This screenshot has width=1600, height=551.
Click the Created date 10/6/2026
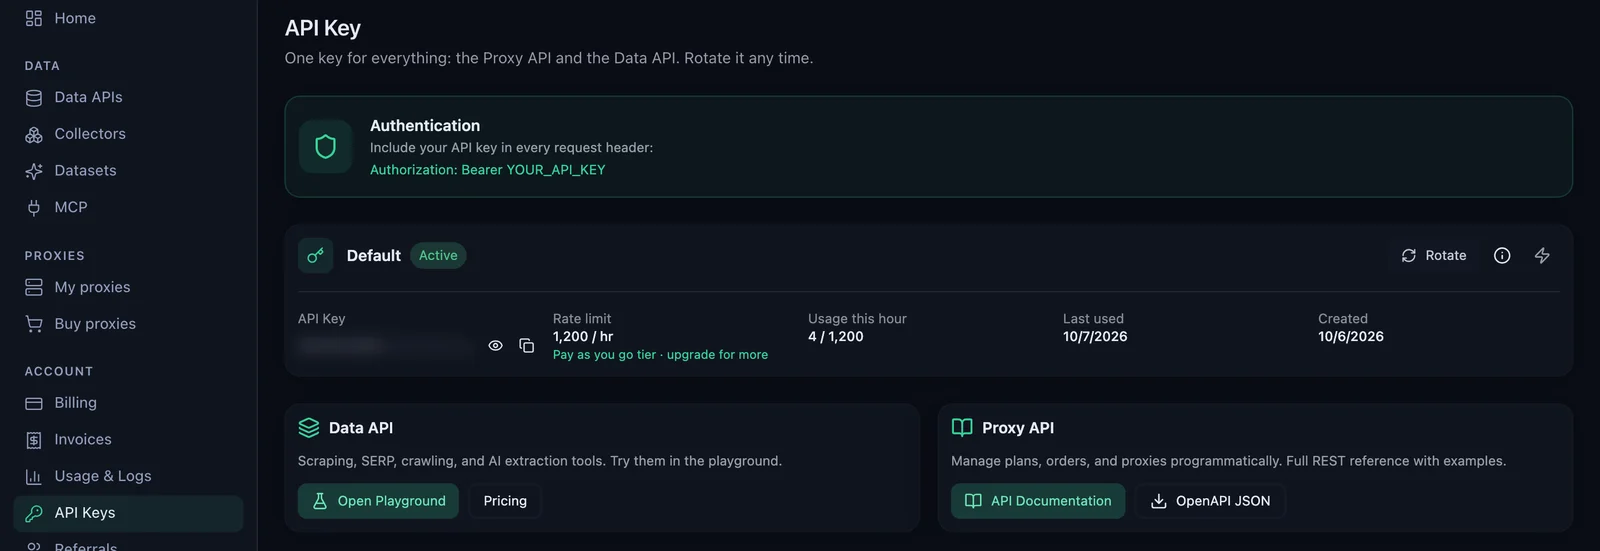tap(1351, 337)
